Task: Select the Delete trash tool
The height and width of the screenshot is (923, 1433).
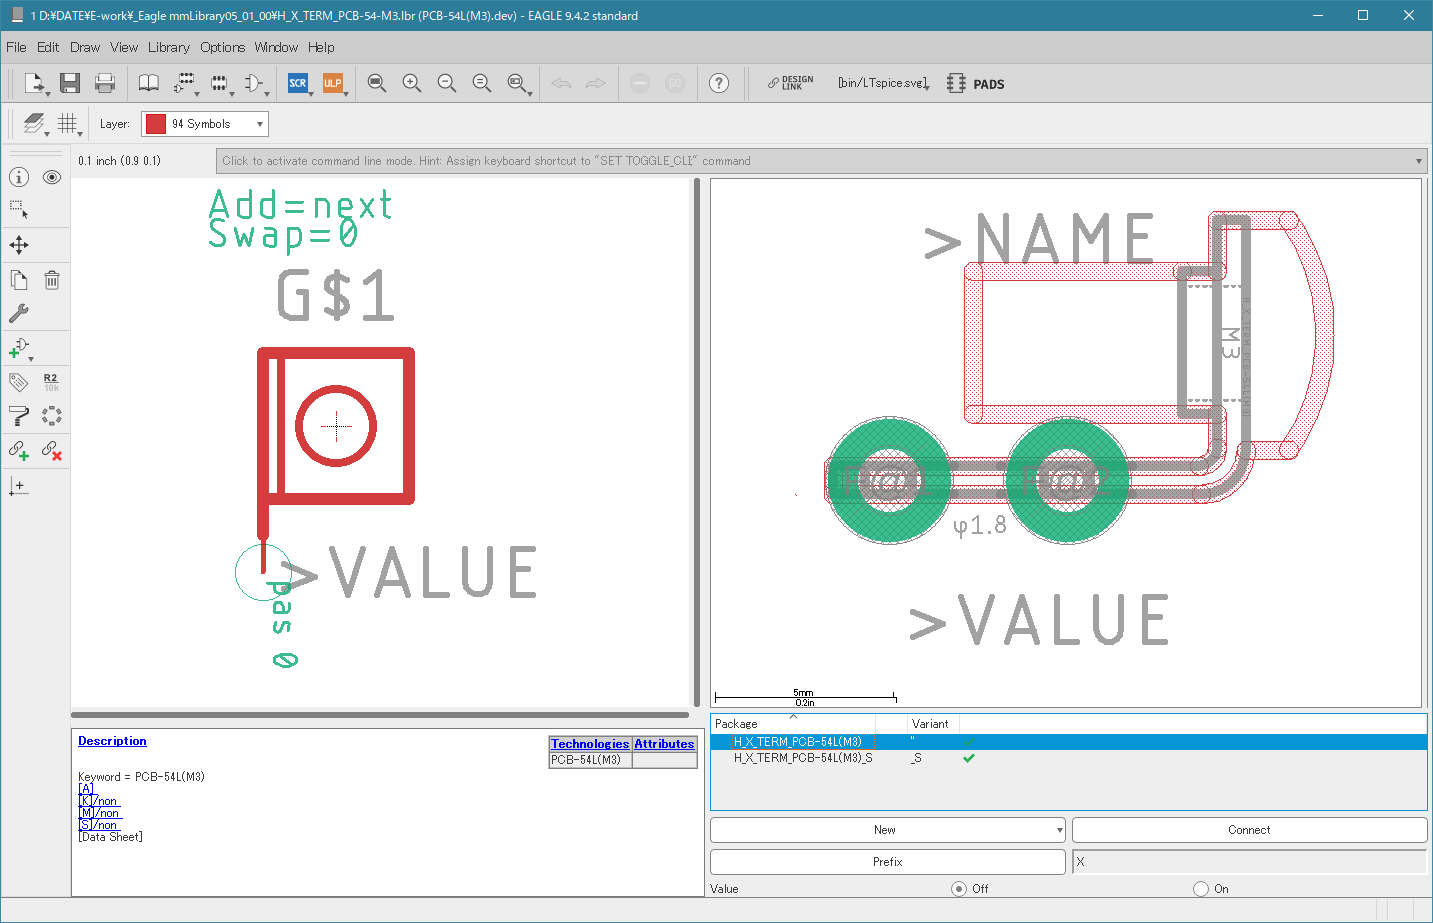Action: (52, 280)
